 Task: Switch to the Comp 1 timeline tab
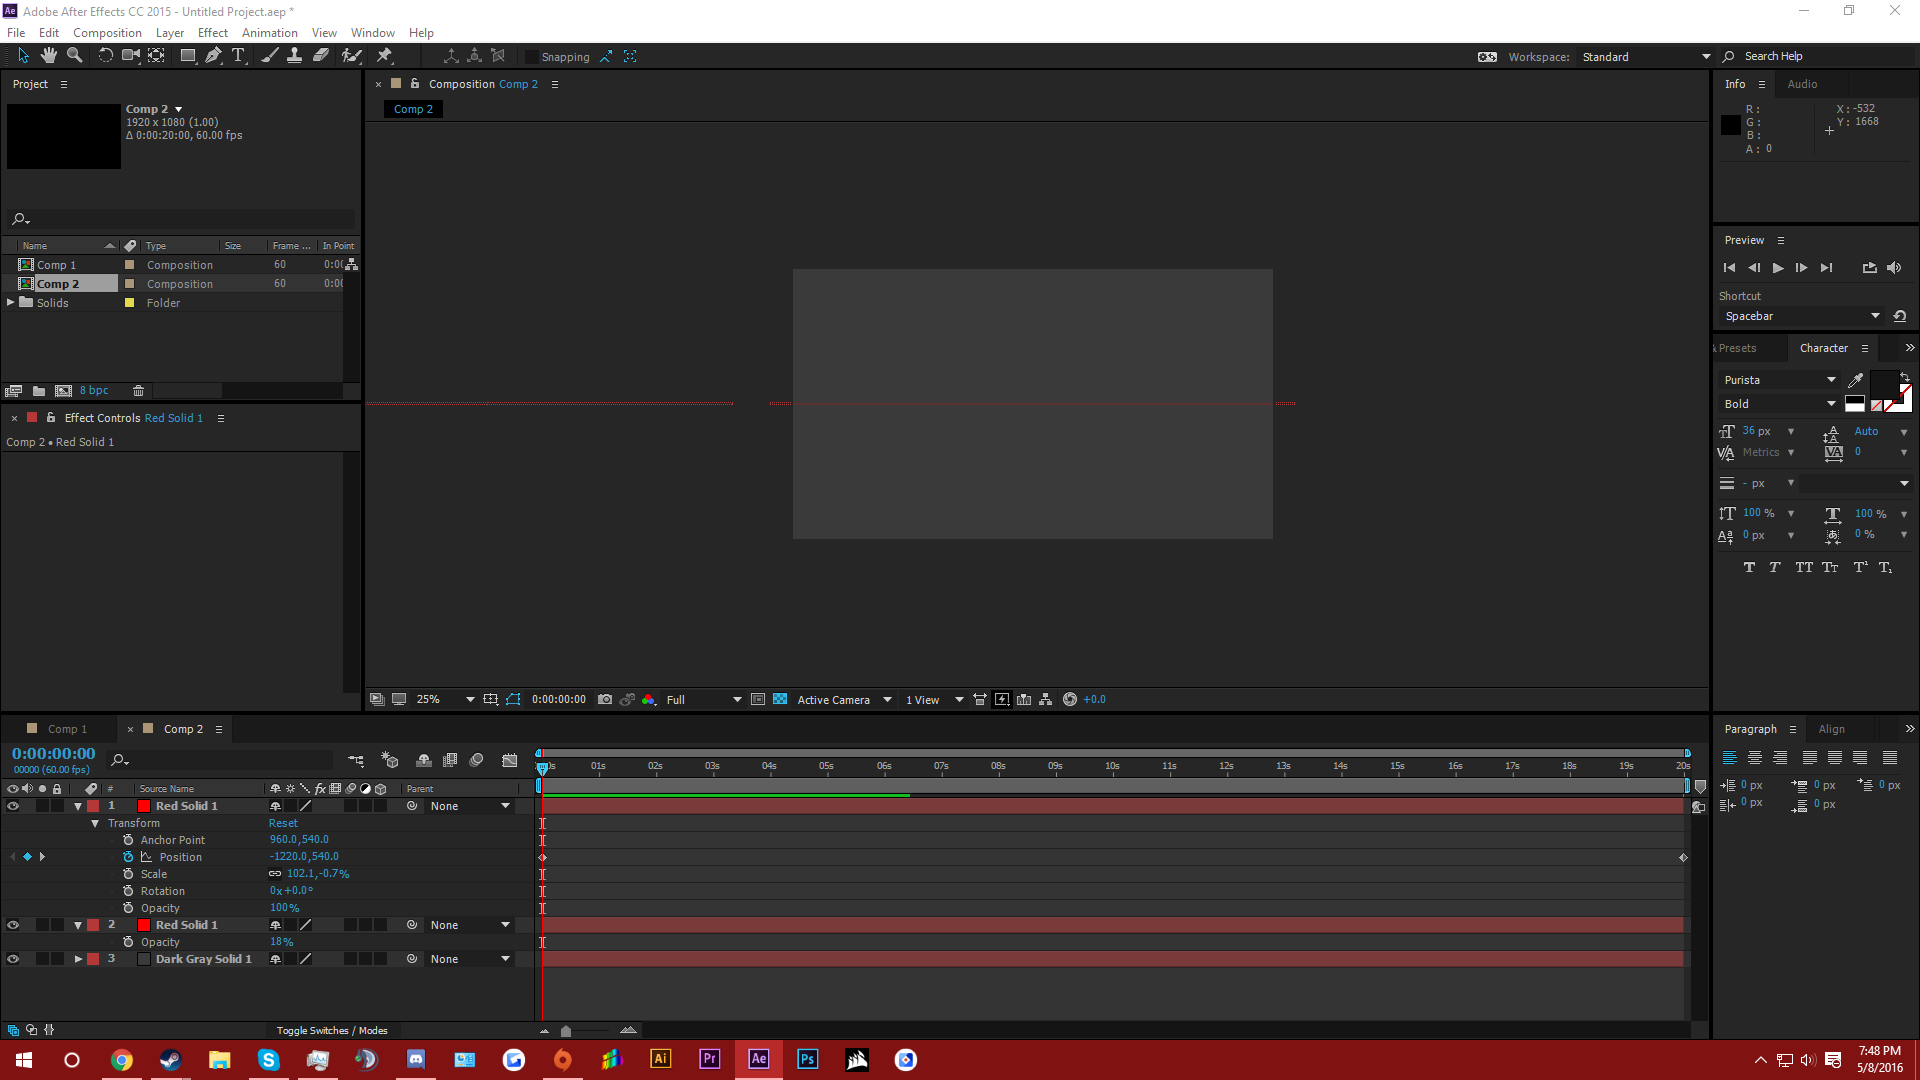67,729
